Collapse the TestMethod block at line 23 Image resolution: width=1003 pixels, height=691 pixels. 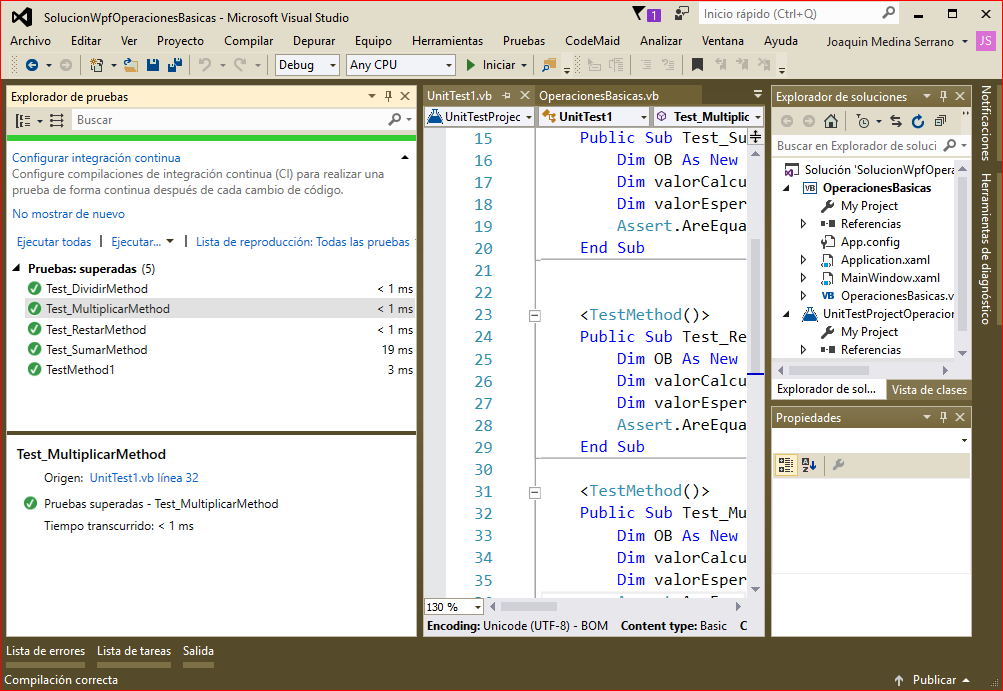(535, 315)
